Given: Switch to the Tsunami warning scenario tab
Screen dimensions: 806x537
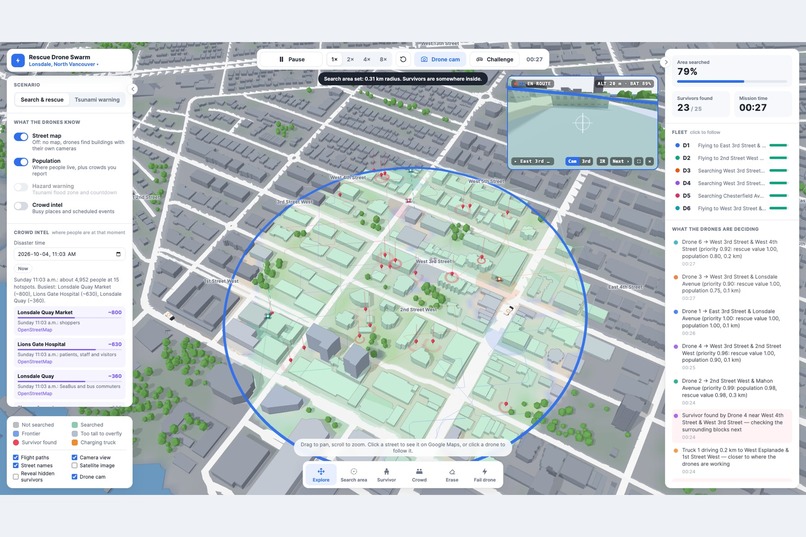Looking at the screenshot, I should pos(97,100).
